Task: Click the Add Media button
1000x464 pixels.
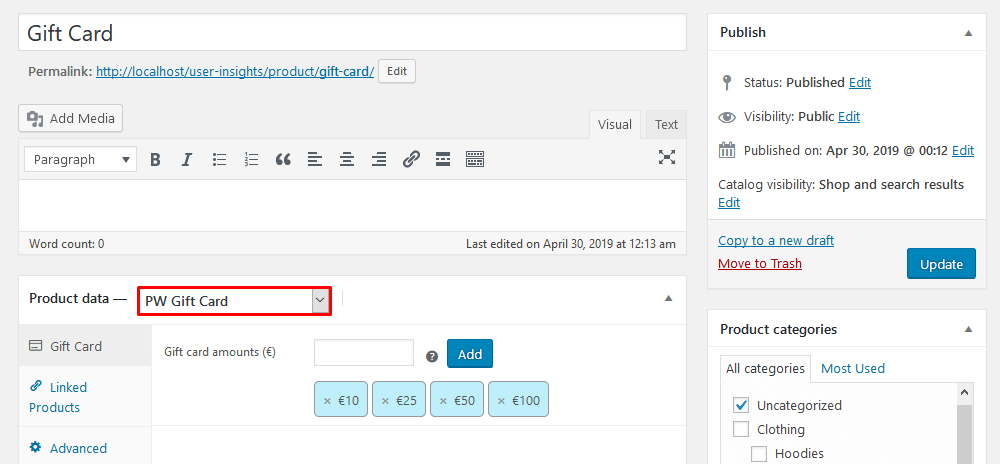Action: 71,119
